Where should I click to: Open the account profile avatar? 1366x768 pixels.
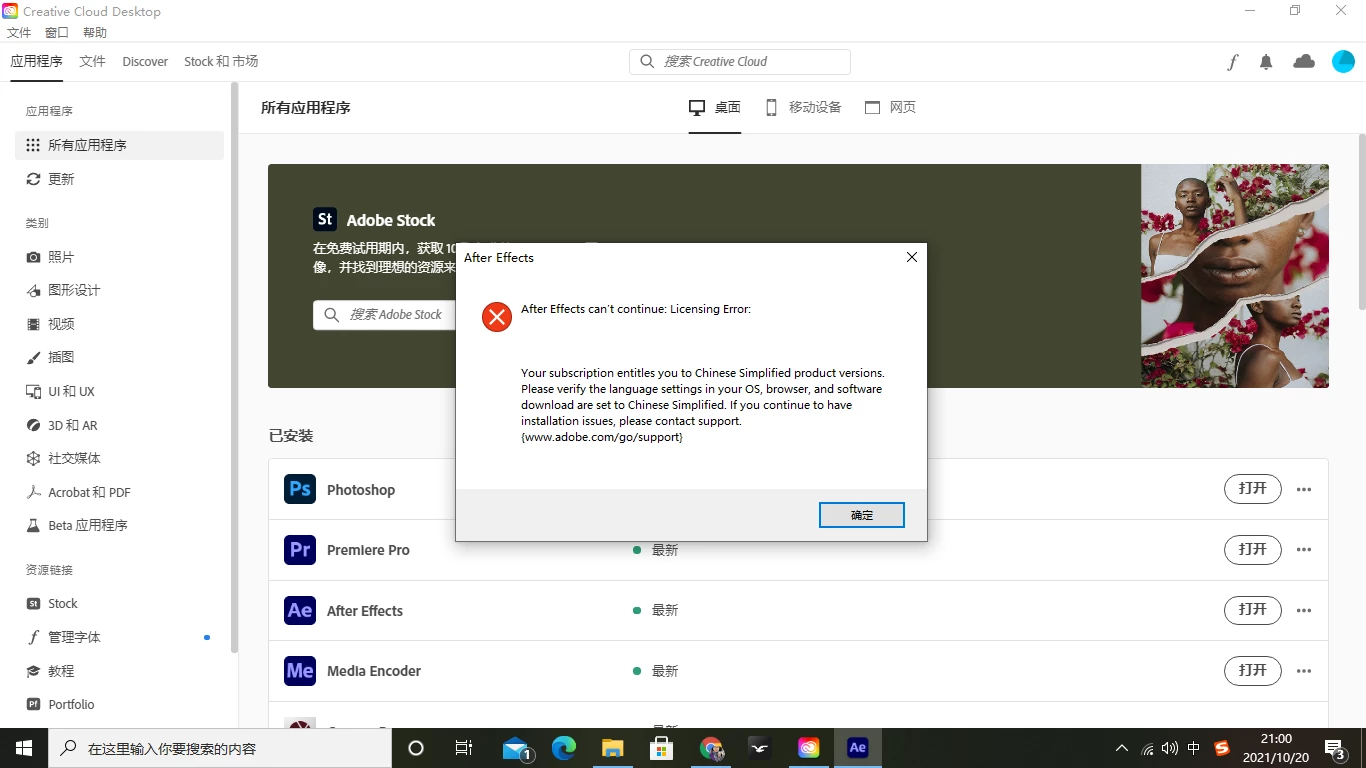1343,62
